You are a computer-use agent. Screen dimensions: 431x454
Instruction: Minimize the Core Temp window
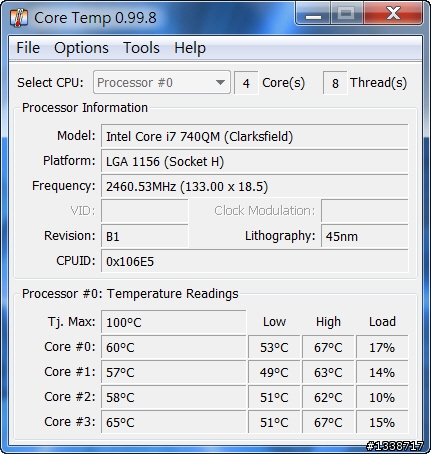coord(313,13)
